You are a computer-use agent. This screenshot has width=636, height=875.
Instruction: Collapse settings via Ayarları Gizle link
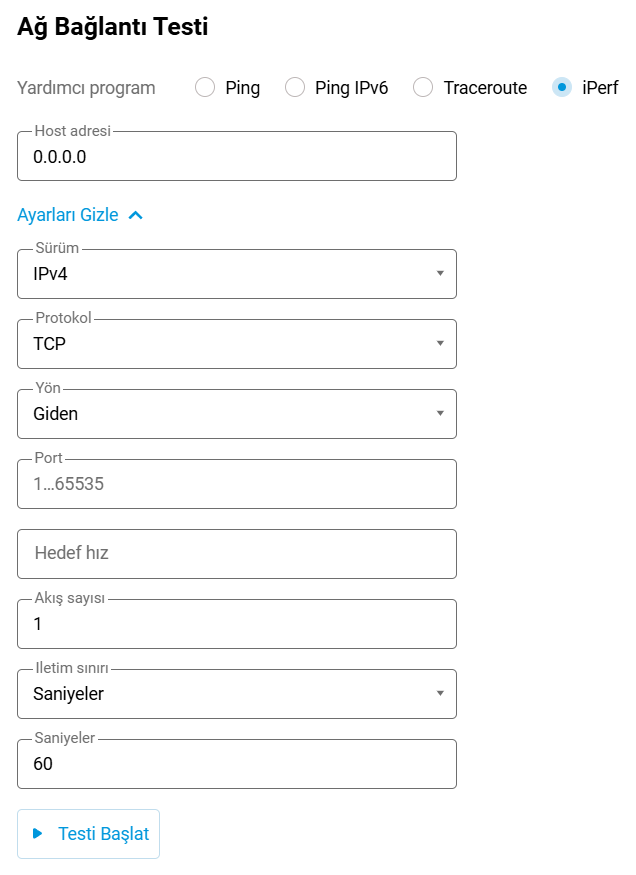68,215
